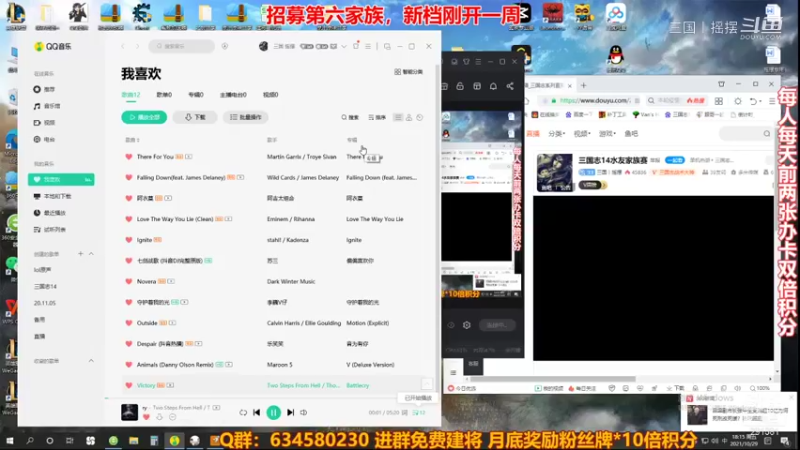The height and width of the screenshot is (450, 800).
Task: Go back with QQ Music's back arrow
Action: point(123,46)
